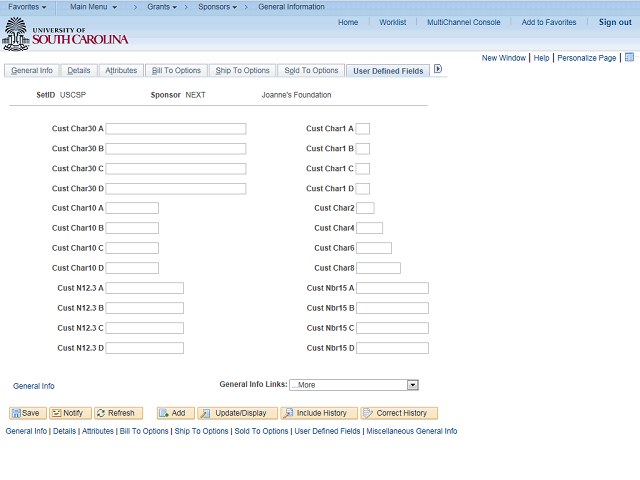Switch to the Sold To Options tab
This screenshot has width=640, height=480.
(x=311, y=71)
